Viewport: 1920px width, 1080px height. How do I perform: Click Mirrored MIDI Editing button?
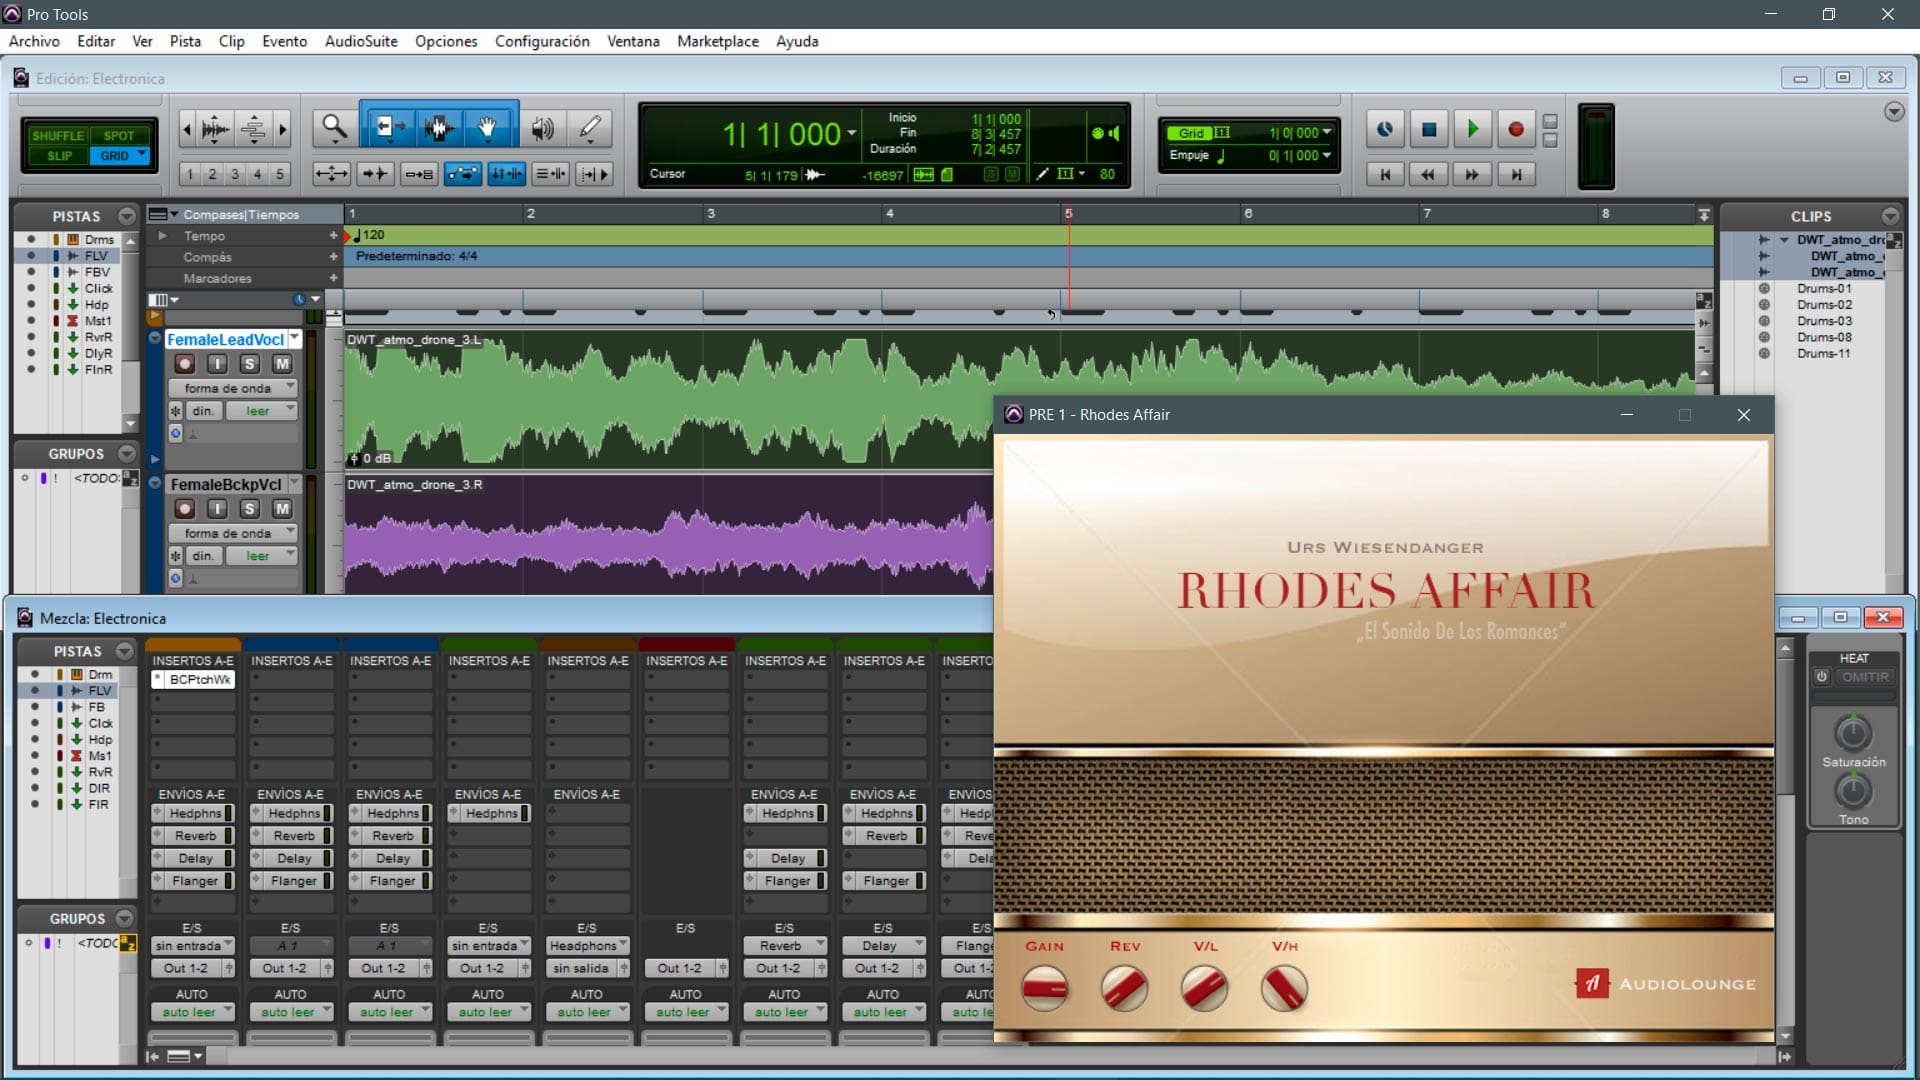419,174
